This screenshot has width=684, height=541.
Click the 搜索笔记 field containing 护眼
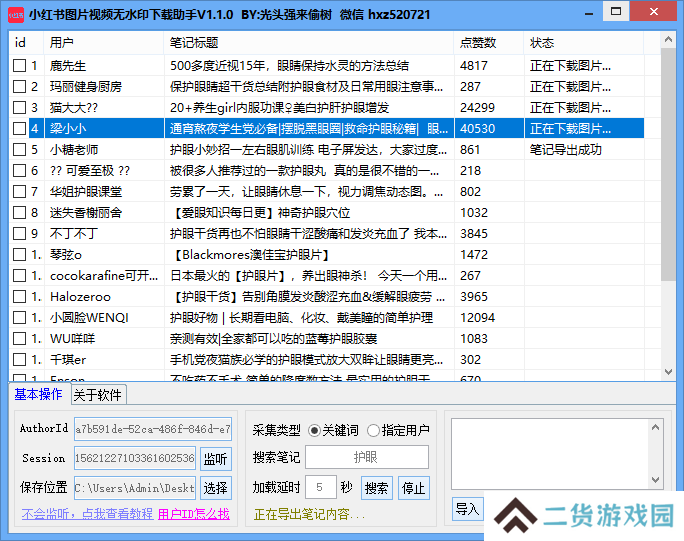point(367,457)
